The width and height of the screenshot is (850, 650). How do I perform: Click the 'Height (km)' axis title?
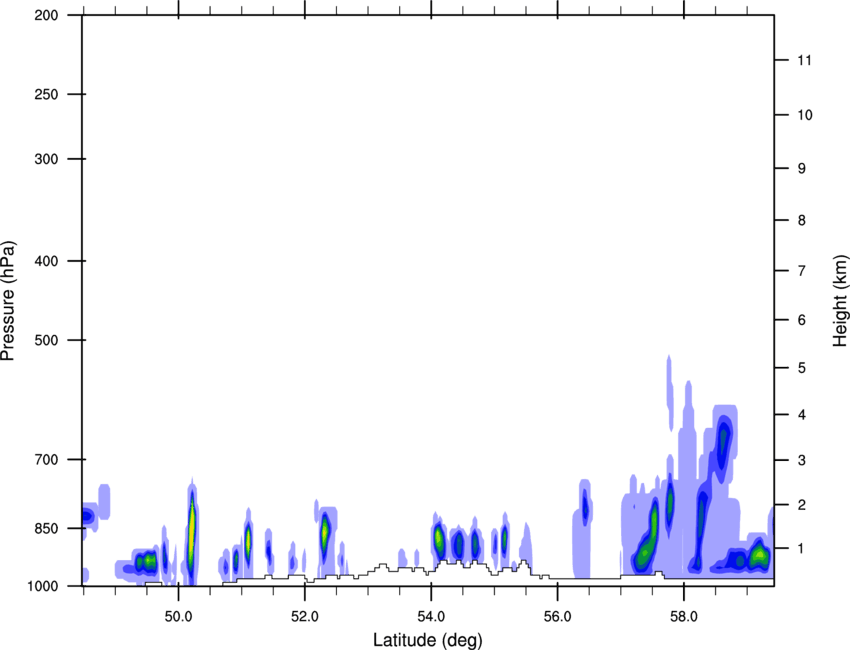point(840,300)
